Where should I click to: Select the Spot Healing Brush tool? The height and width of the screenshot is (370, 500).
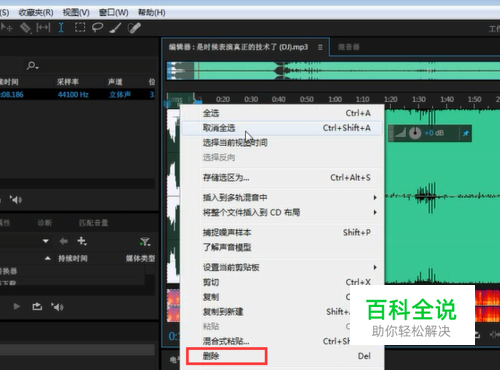tap(134, 28)
